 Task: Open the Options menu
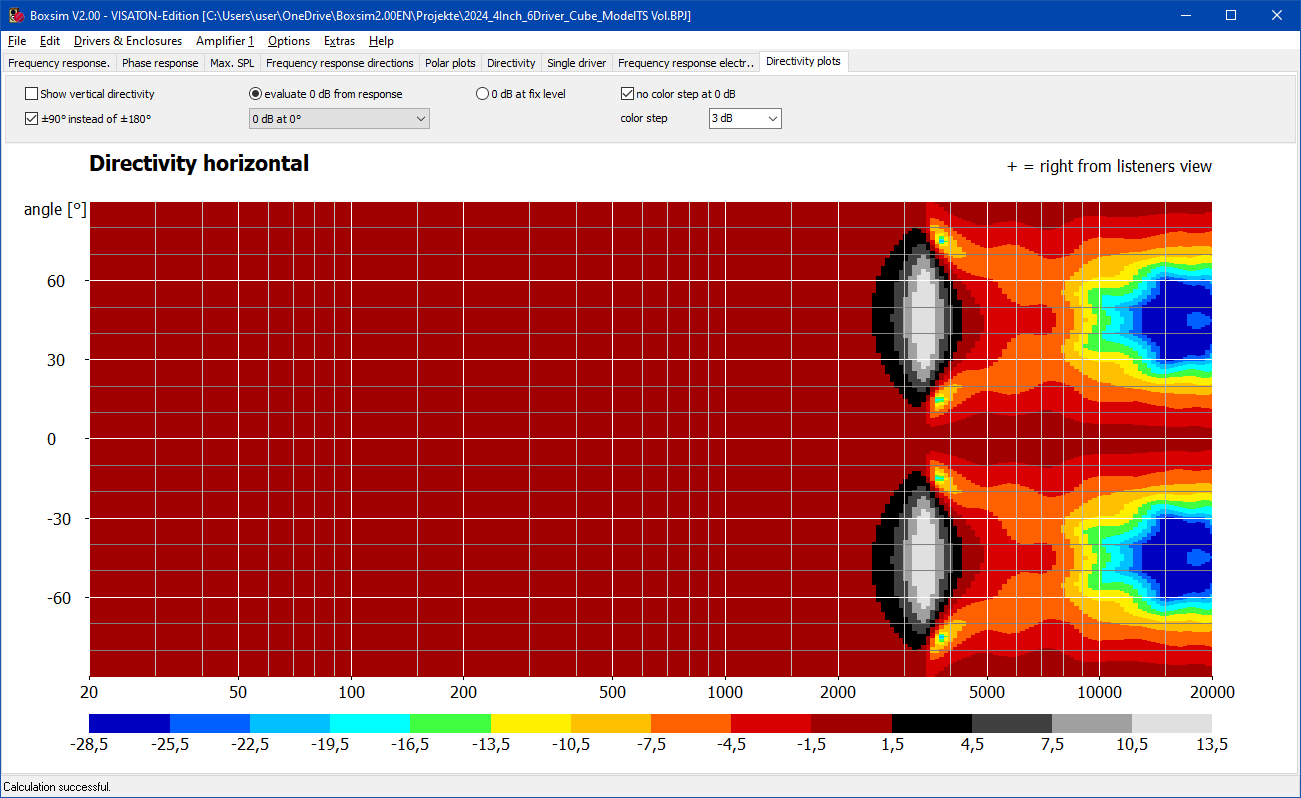point(289,41)
